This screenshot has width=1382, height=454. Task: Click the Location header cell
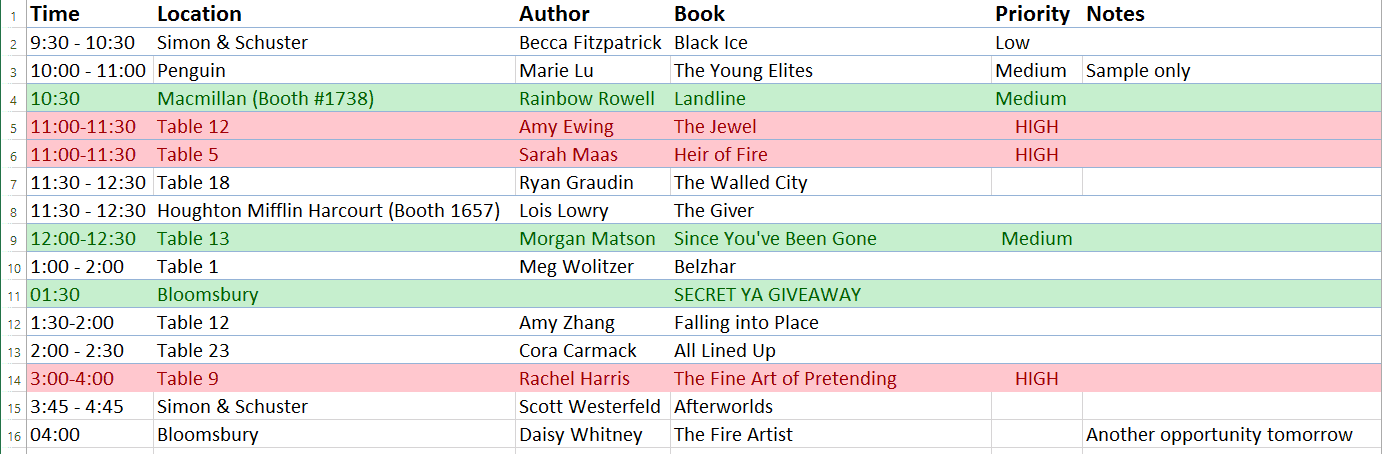click(199, 14)
